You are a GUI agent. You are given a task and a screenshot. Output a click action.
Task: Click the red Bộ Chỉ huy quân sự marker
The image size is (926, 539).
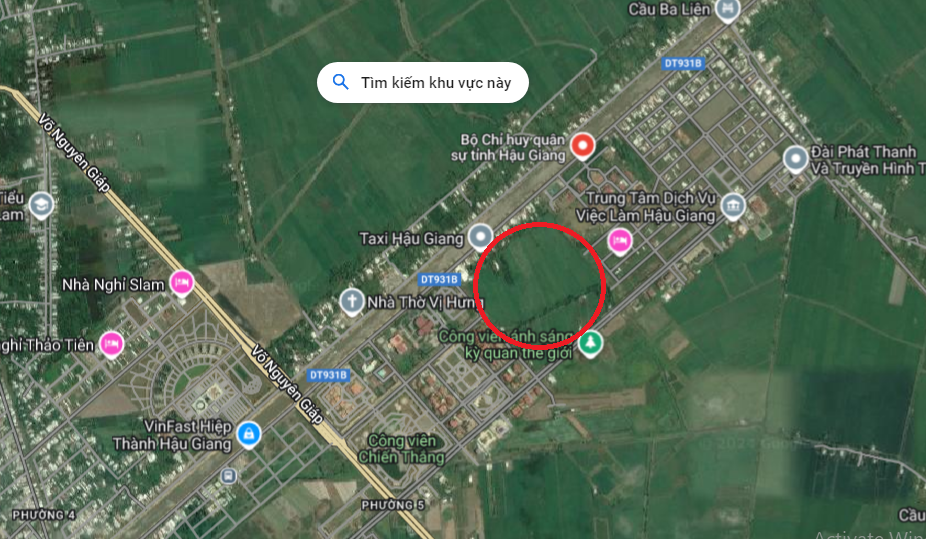click(582, 145)
